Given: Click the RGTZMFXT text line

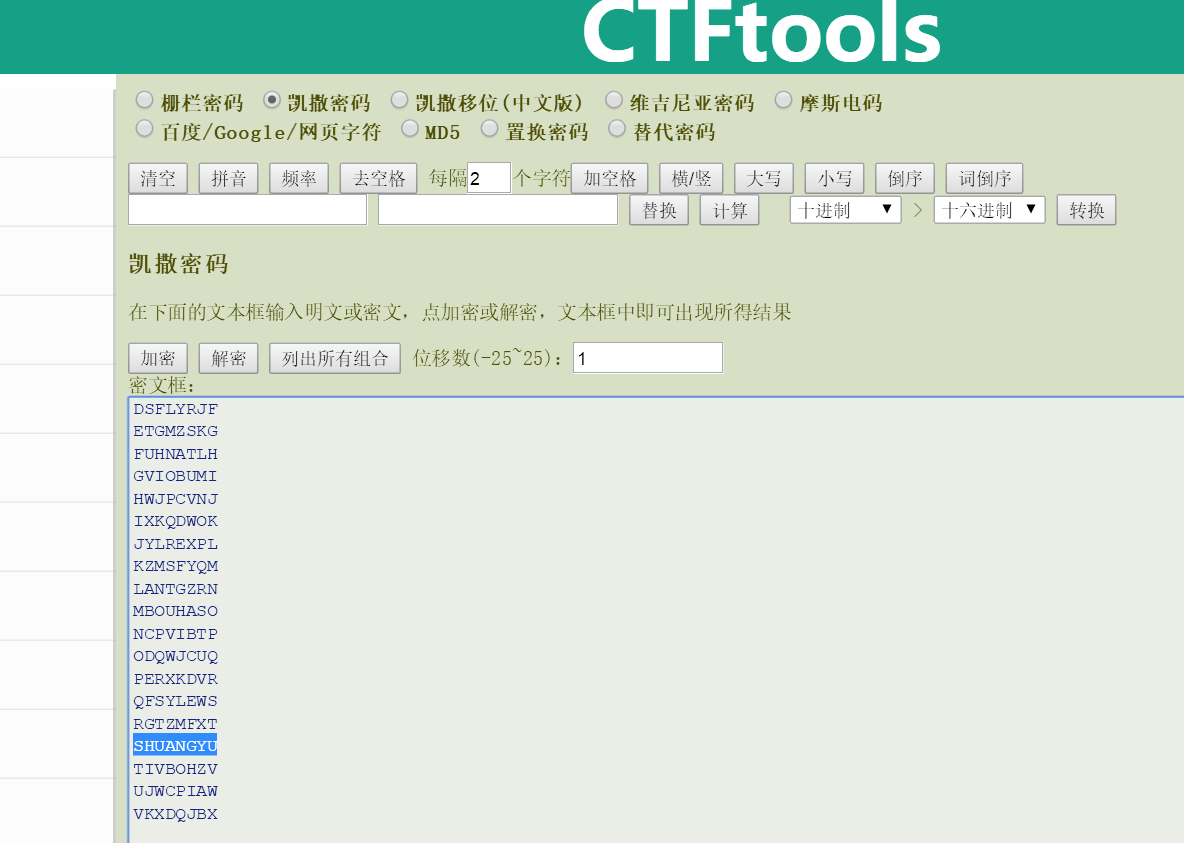Looking at the screenshot, I should [175, 724].
